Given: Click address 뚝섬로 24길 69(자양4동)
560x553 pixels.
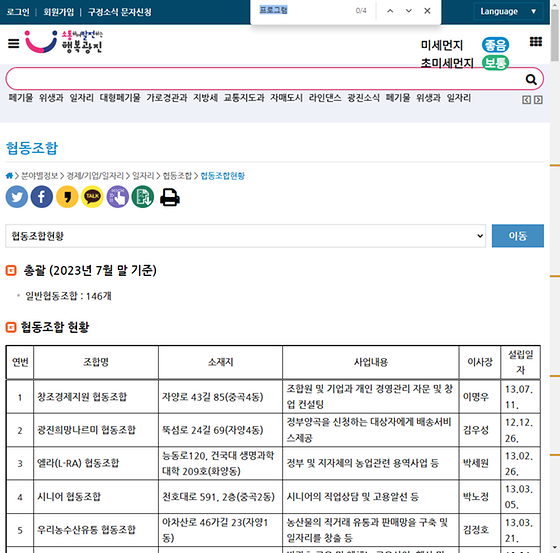Looking at the screenshot, I should [x=212, y=430].
